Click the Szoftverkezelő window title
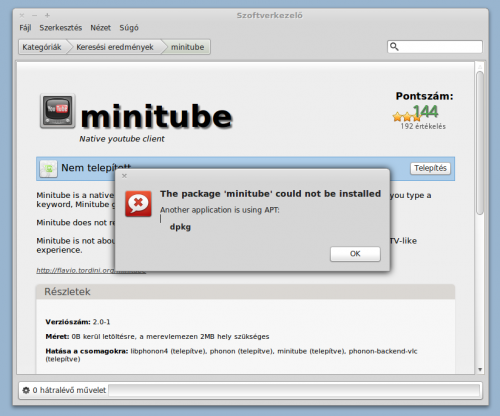Viewport: 500px width, 416px height. (270, 16)
